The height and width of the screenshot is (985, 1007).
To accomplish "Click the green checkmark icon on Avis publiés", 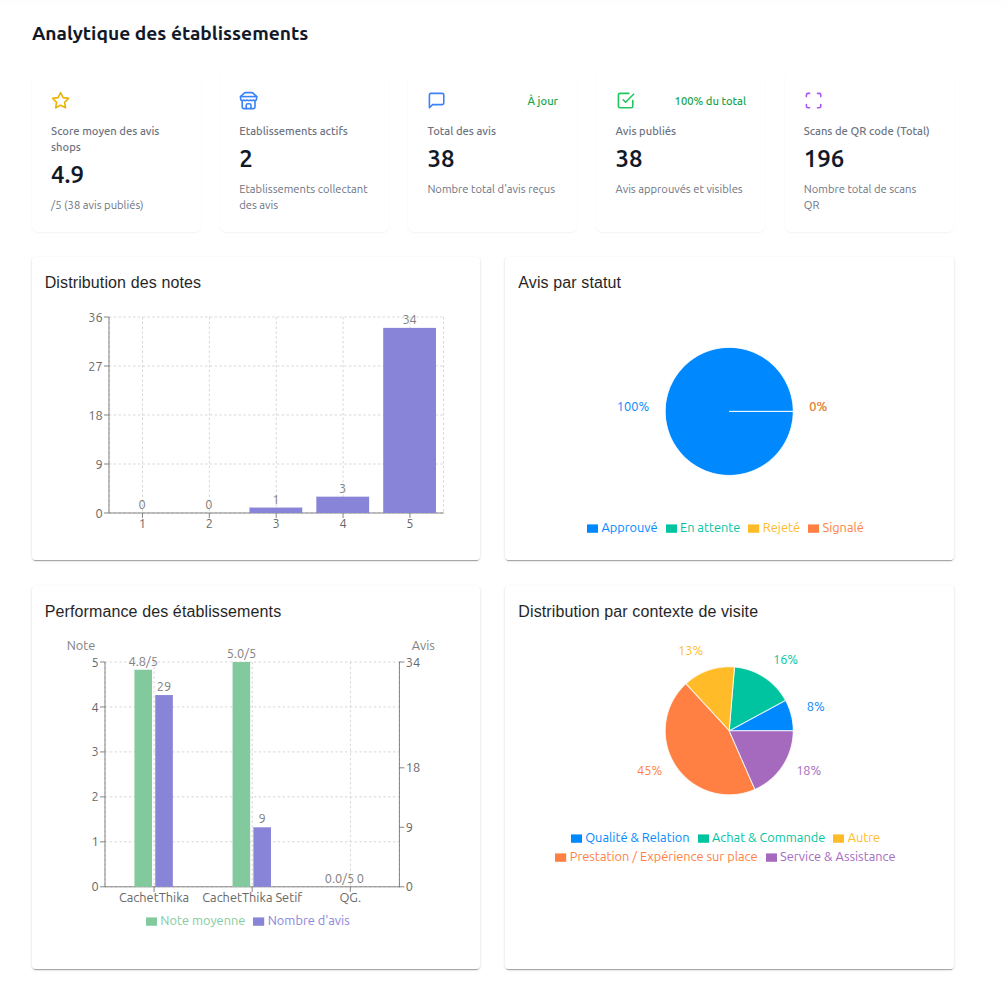I will tap(625, 100).
